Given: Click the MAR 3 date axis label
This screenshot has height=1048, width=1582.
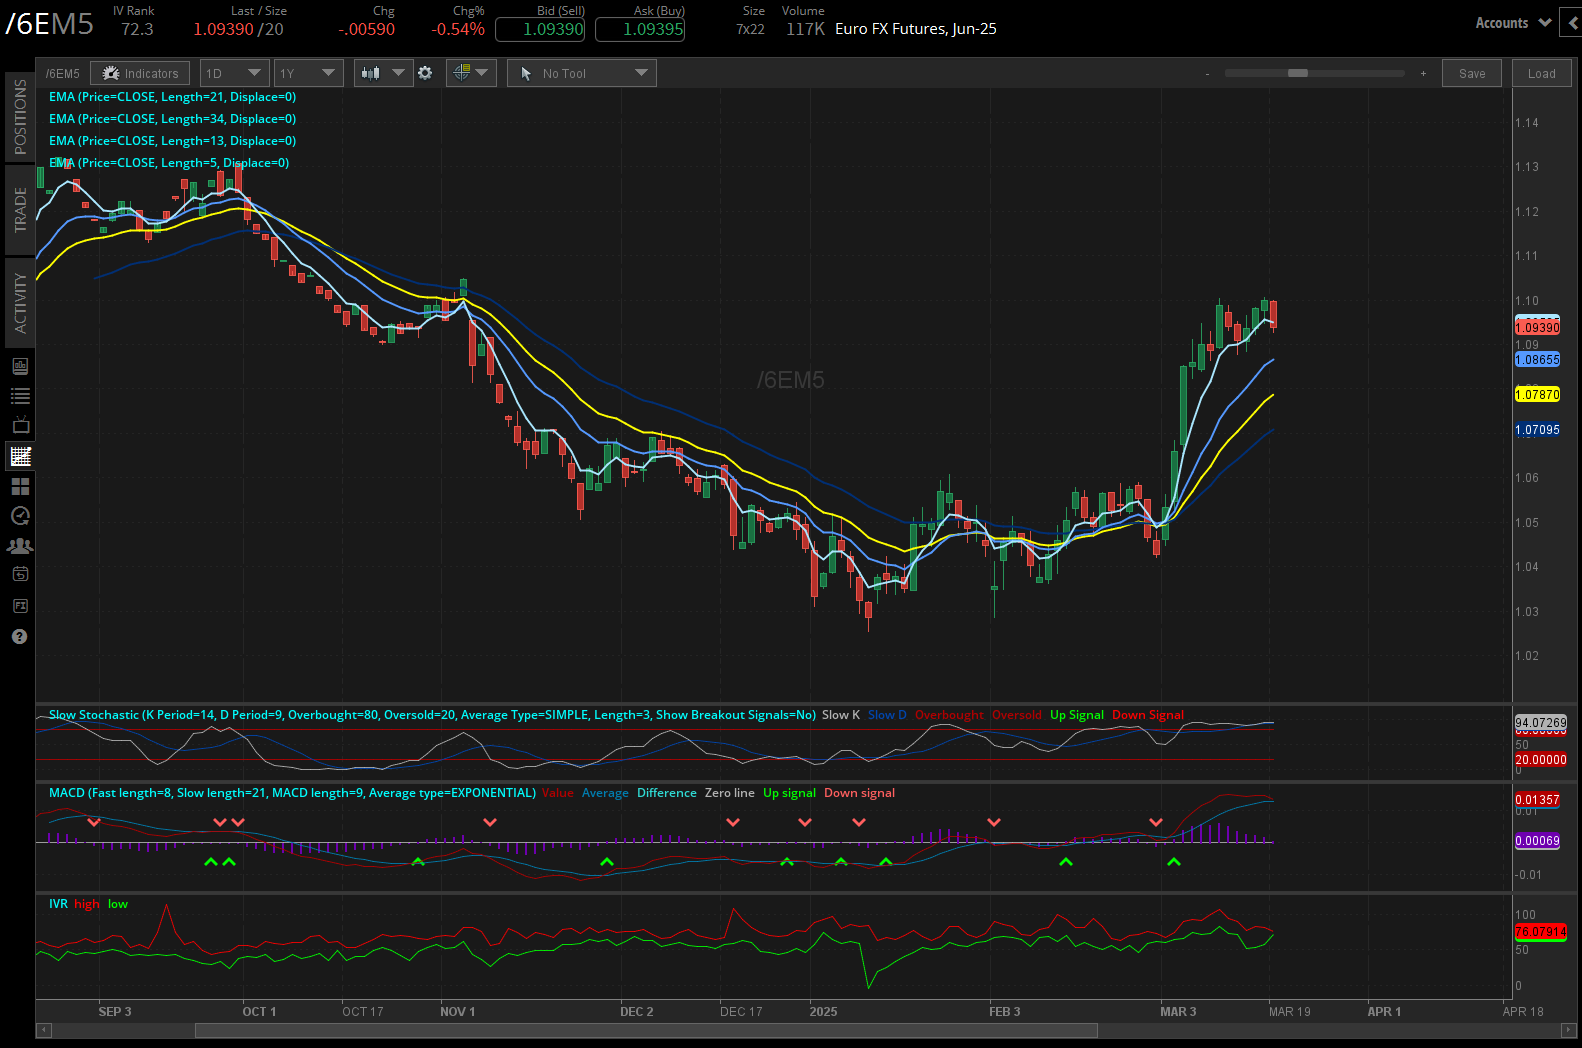Looking at the screenshot, I should pyautogui.click(x=1178, y=1011).
